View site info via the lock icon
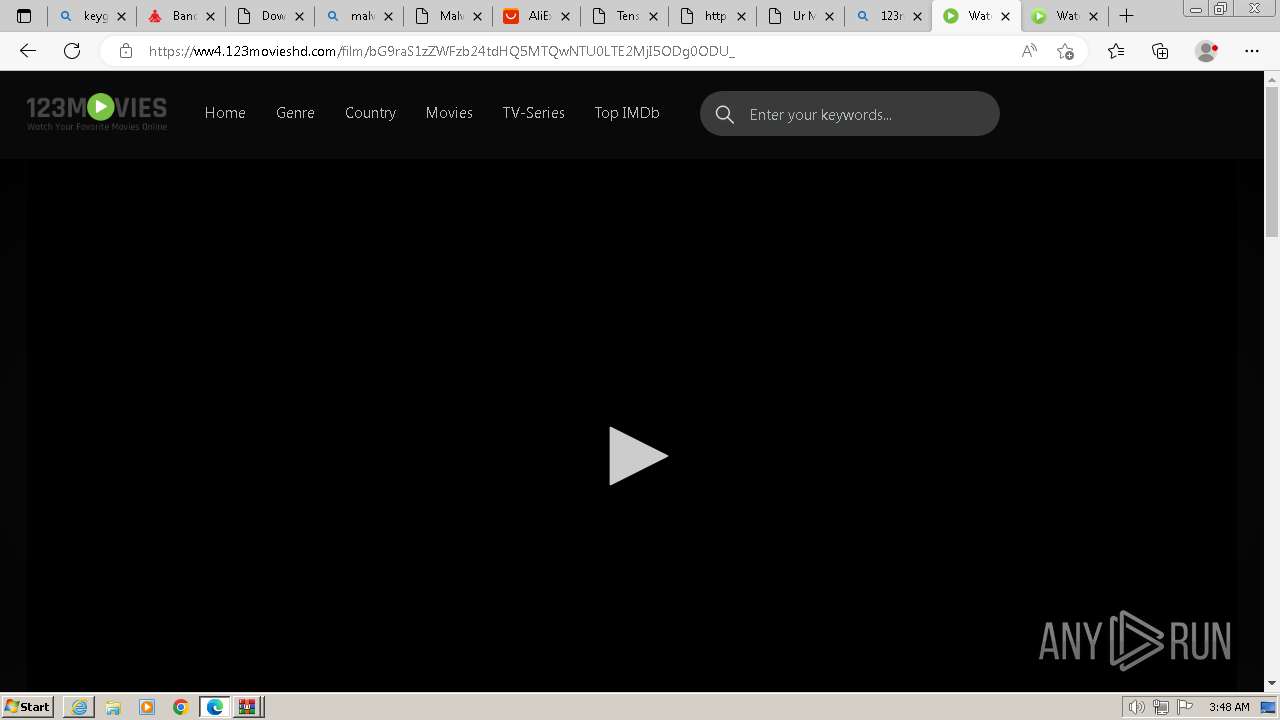The width and height of the screenshot is (1280, 720). click(x=126, y=51)
